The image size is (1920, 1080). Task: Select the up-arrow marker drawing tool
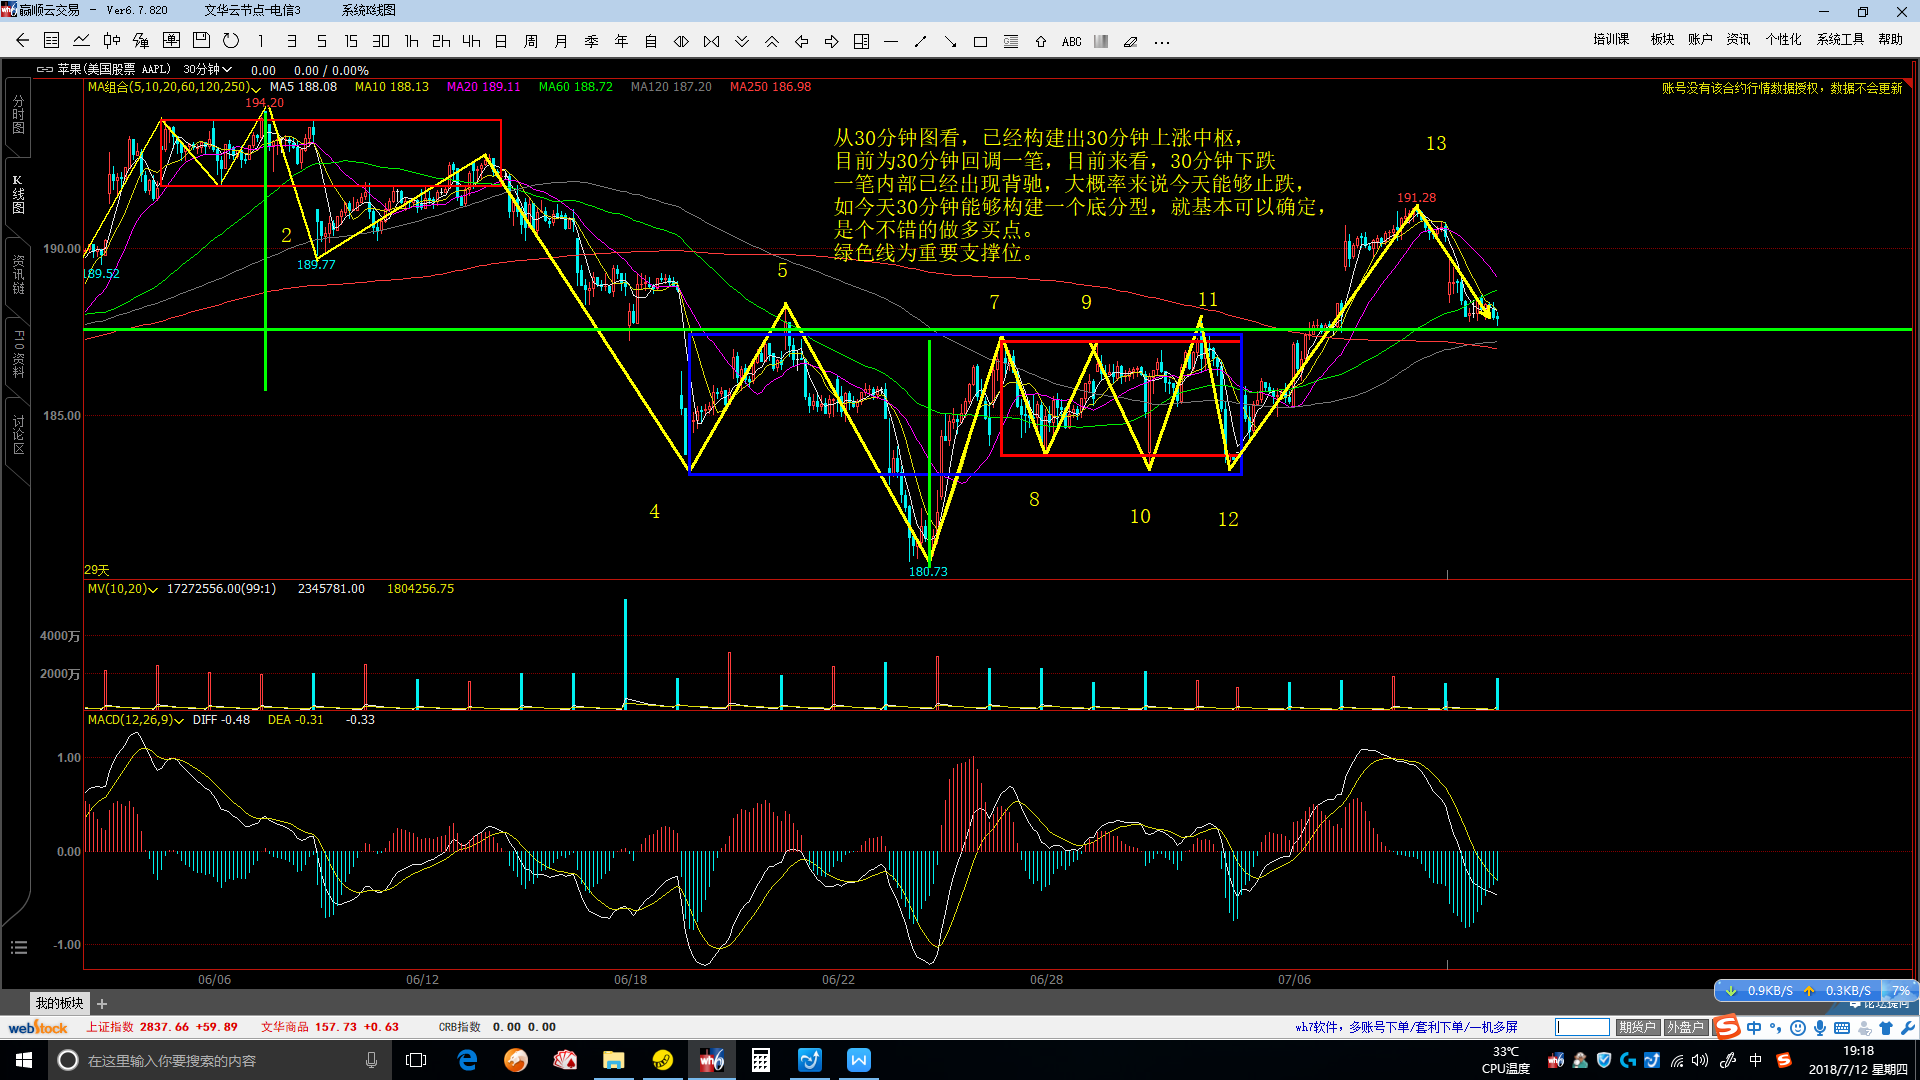click(1040, 41)
